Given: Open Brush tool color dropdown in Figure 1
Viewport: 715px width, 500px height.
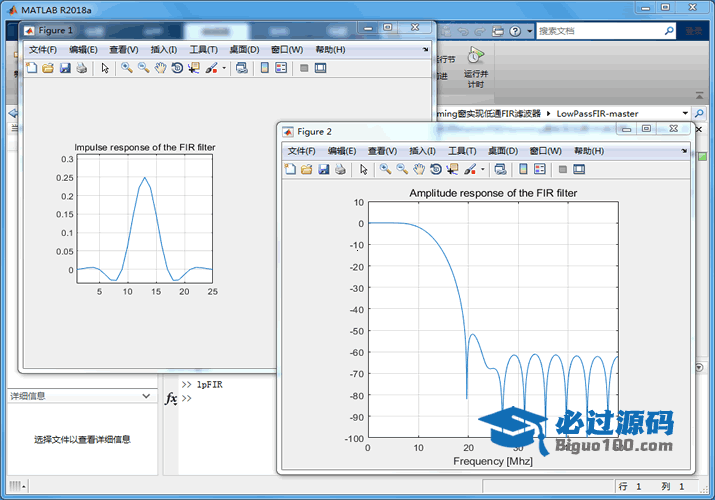Looking at the screenshot, I should tap(224, 68).
